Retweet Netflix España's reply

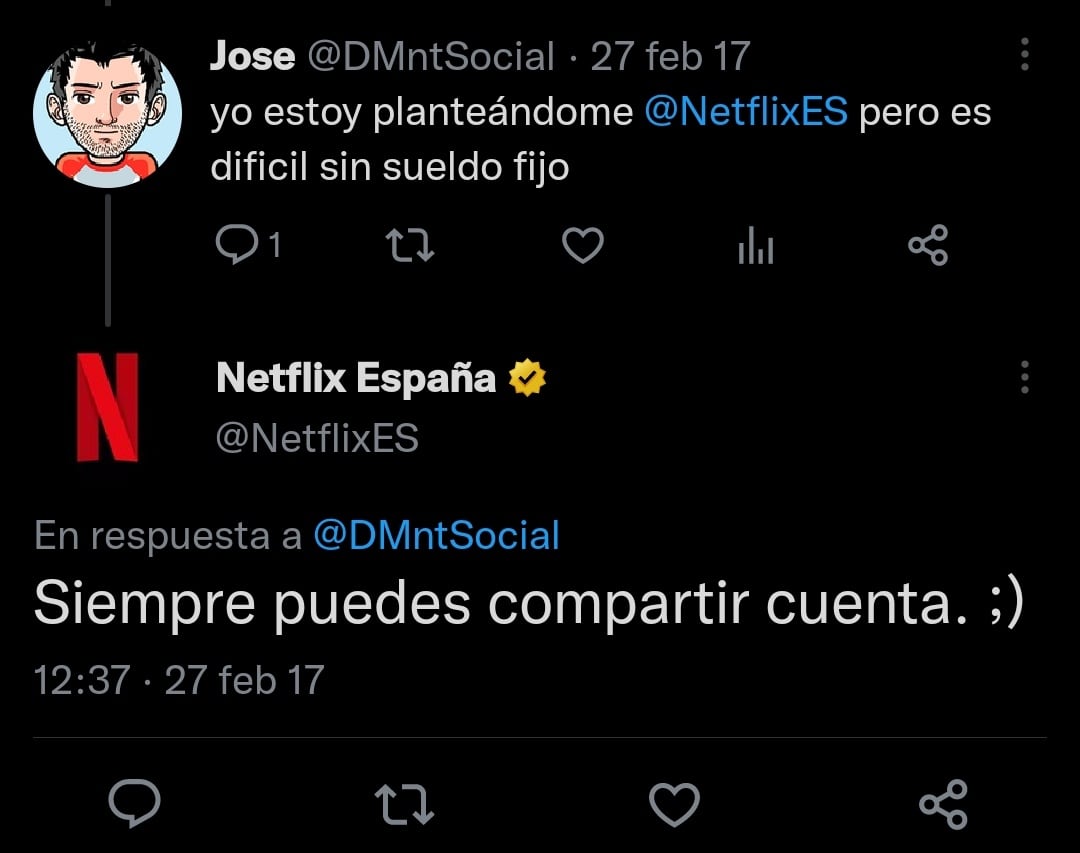[404, 803]
